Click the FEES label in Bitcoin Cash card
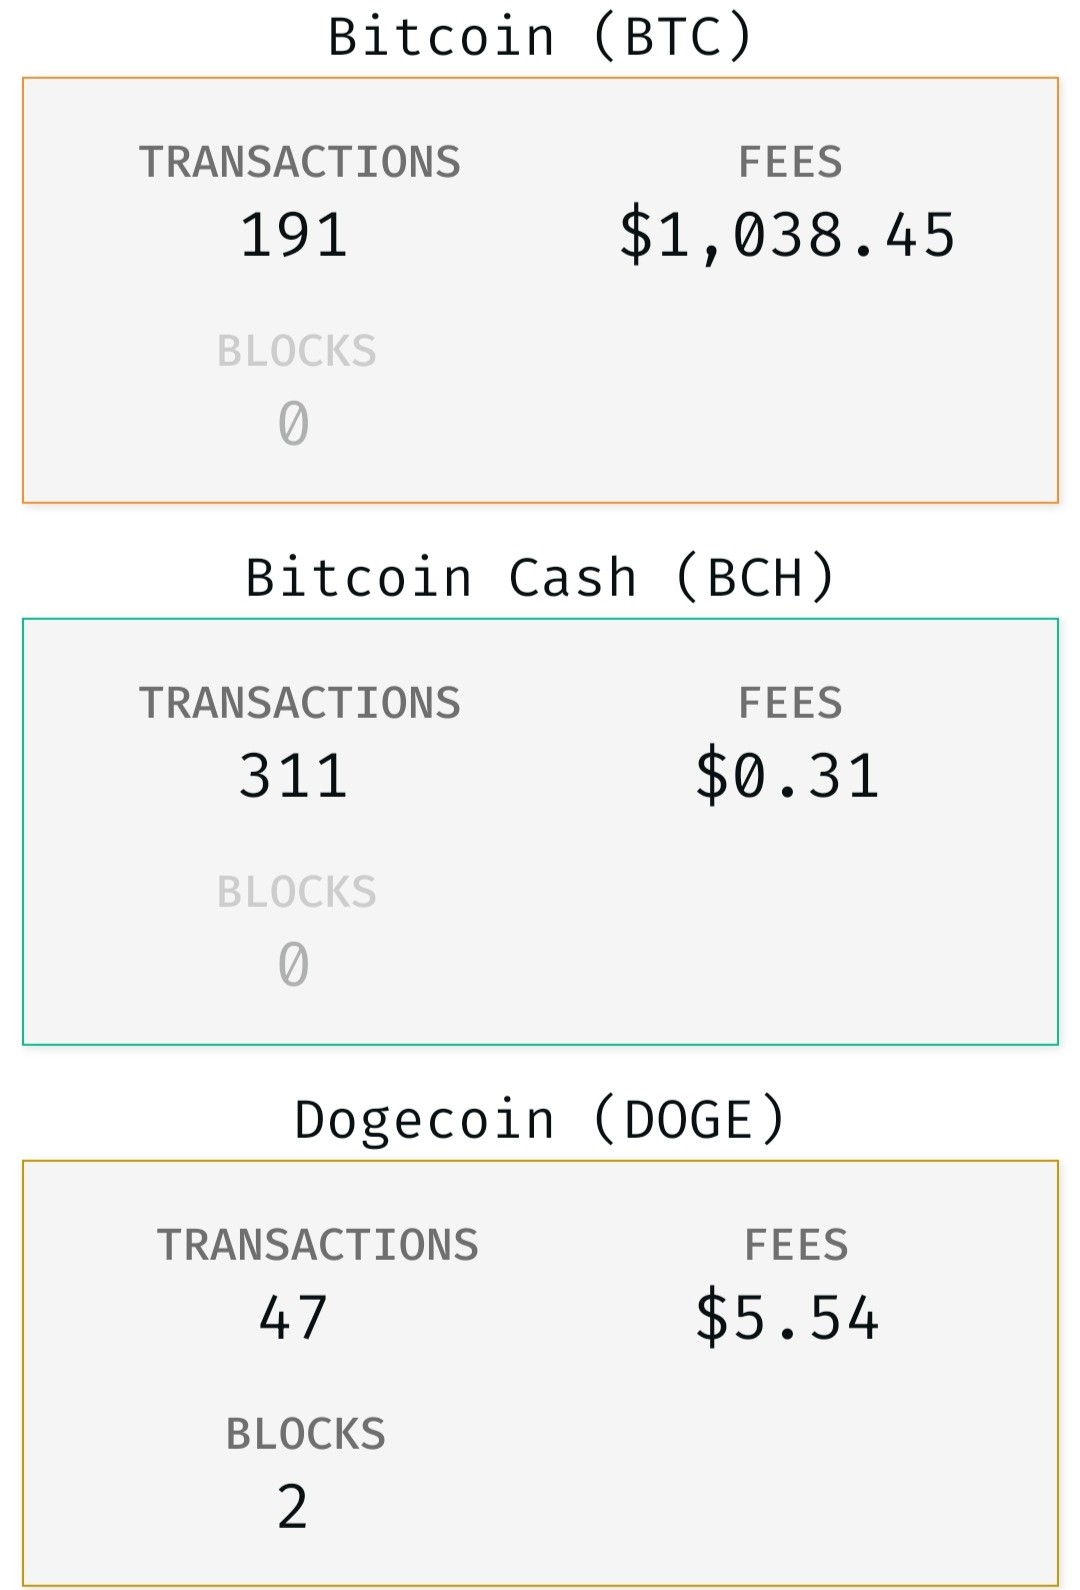 click(790, 704)
